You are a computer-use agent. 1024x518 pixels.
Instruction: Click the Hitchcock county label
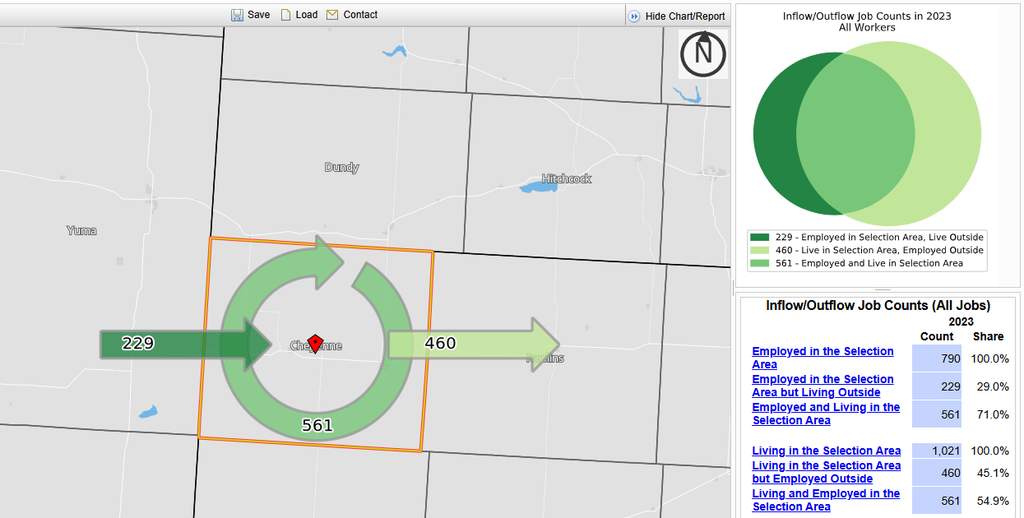tap(567, 179)
